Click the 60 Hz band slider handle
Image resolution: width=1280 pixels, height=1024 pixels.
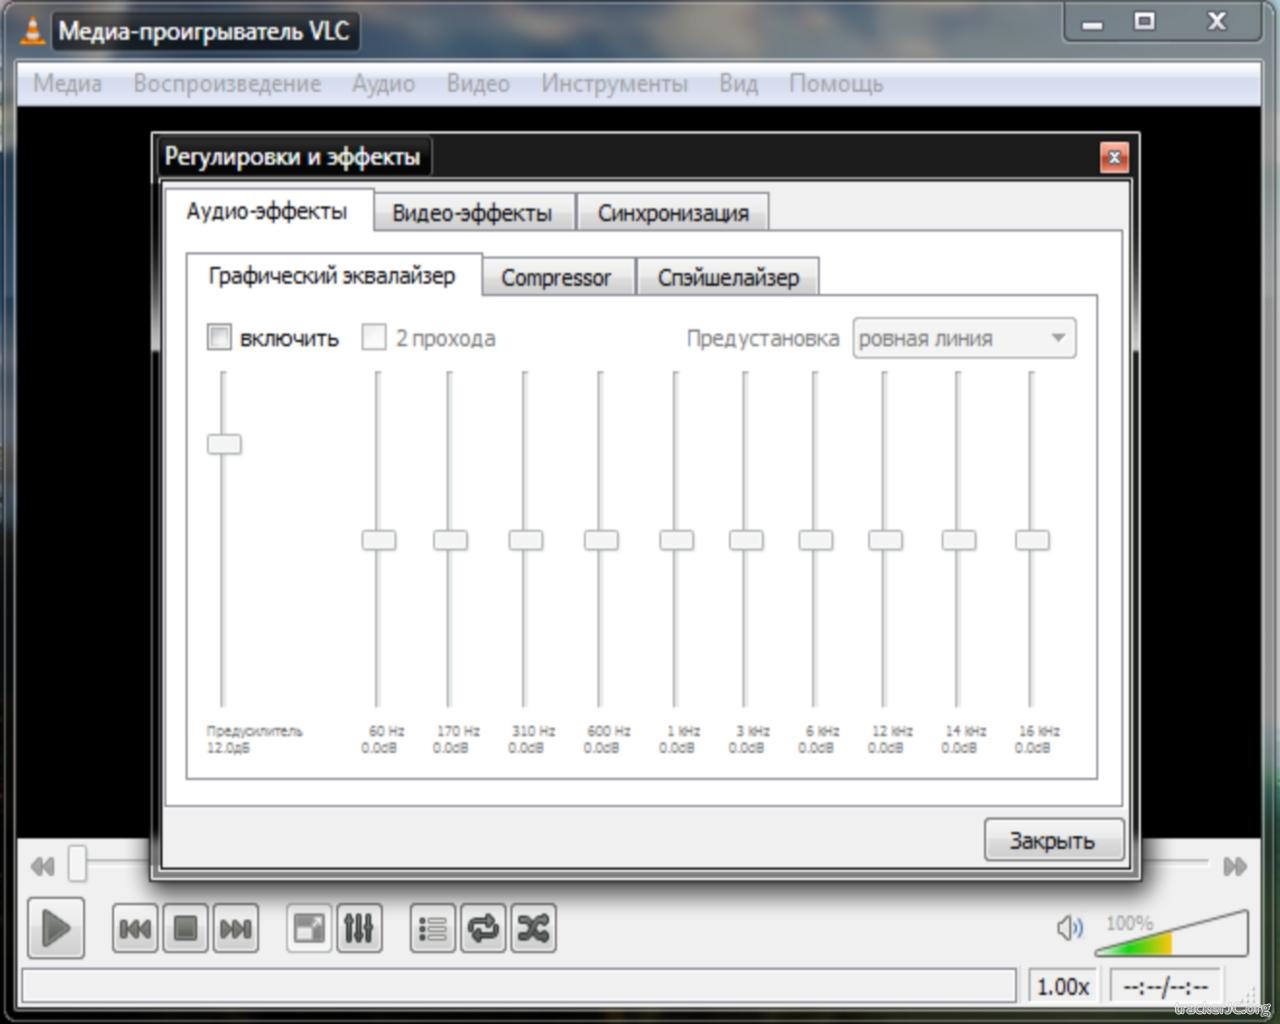click(378, 540)
